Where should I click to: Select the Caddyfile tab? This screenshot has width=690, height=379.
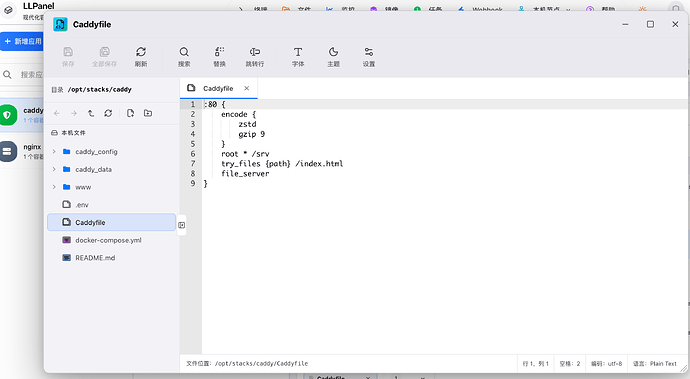click(218, 88)
